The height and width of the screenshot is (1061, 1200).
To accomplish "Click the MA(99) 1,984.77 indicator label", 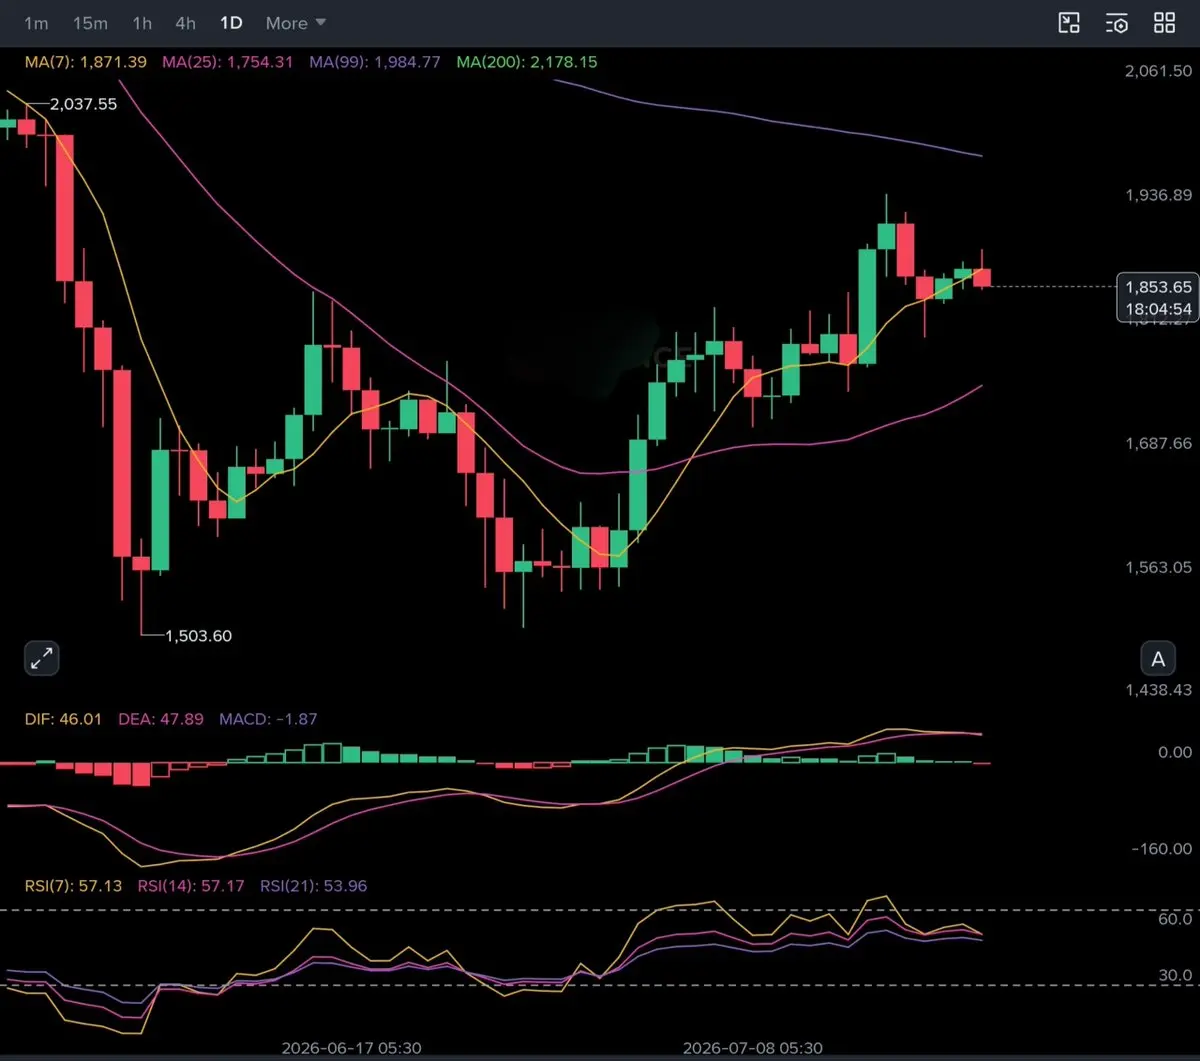I will click(374, 62).
